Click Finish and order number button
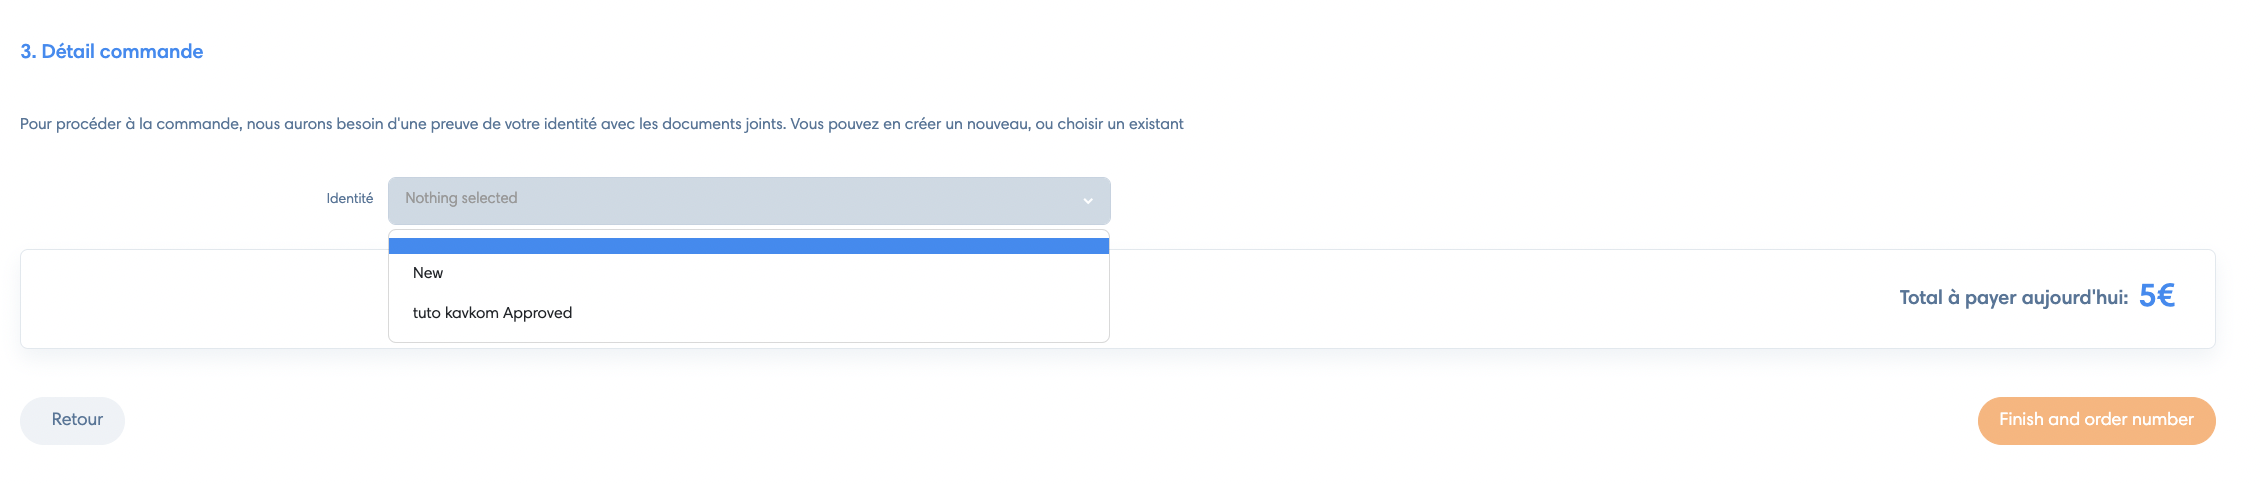Image resolution: width=2260 pixels, height=484 pixels. 2096,420
